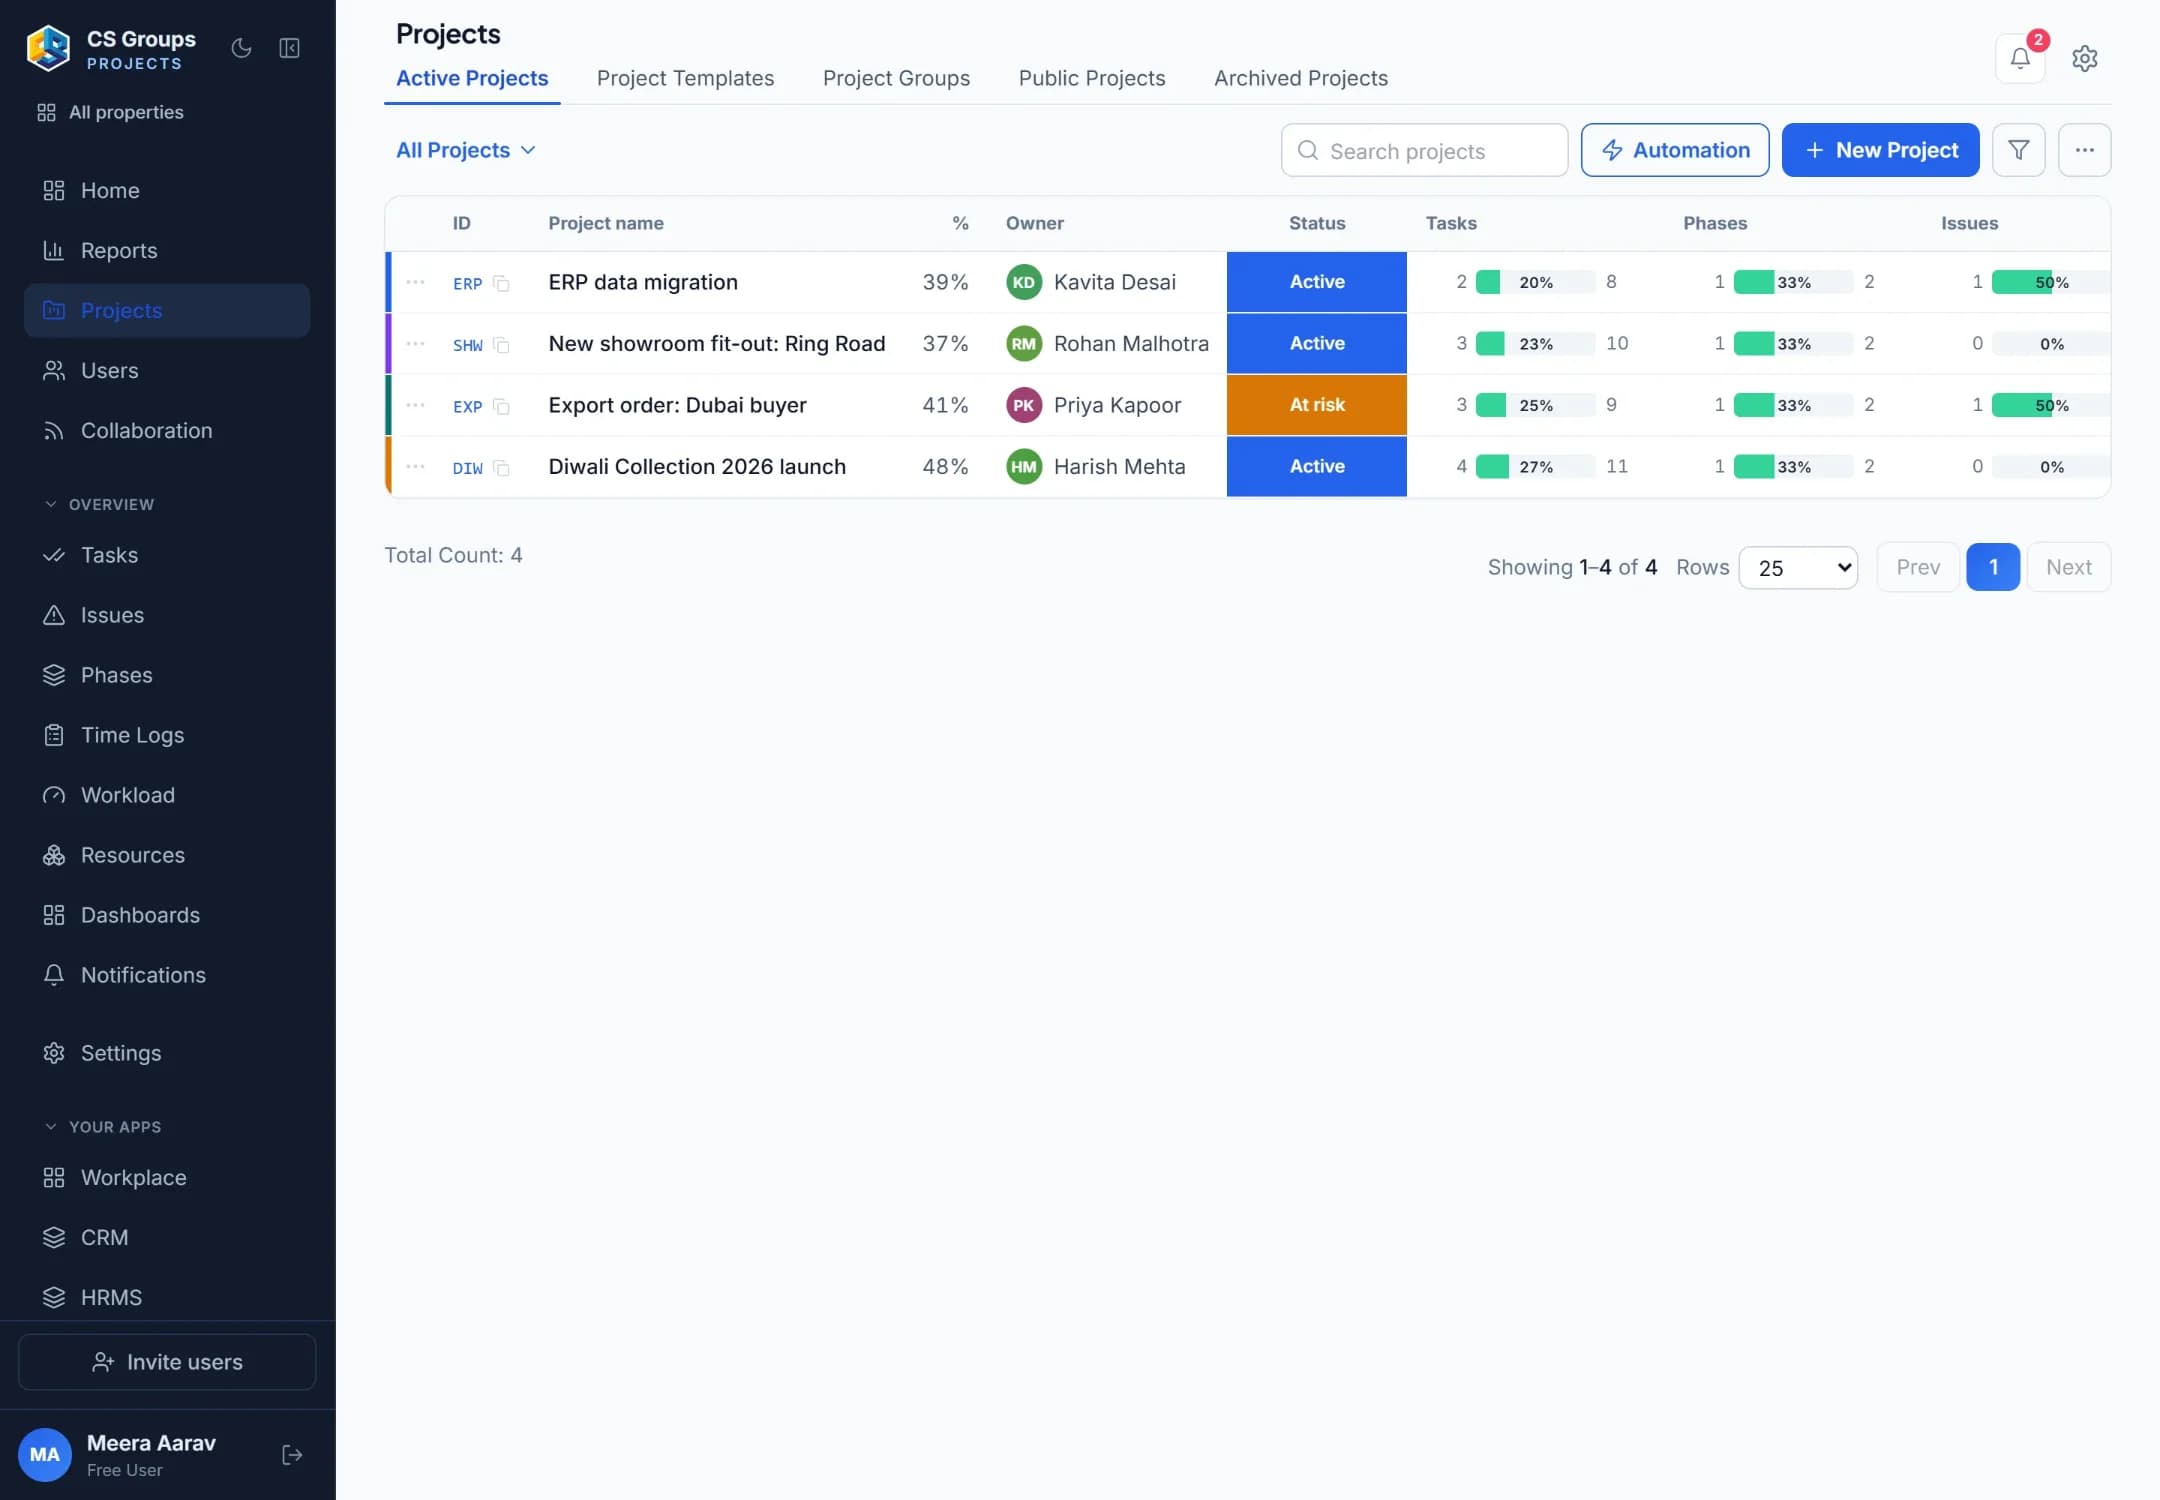Copy ID icon next to ERP
The image size is (2160, 1500).
coord(501,284)
